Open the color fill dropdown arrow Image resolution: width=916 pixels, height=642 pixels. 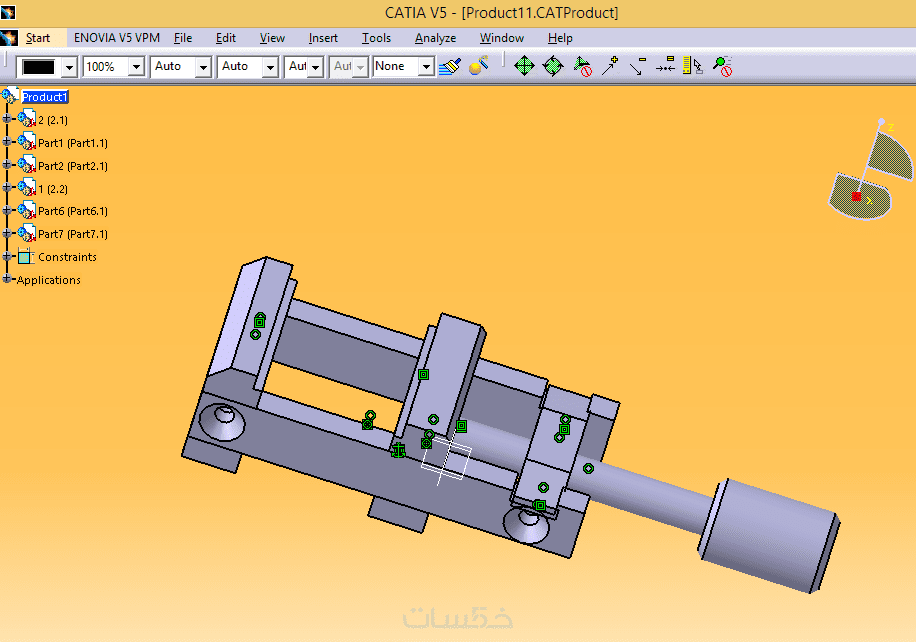[70, 67]
